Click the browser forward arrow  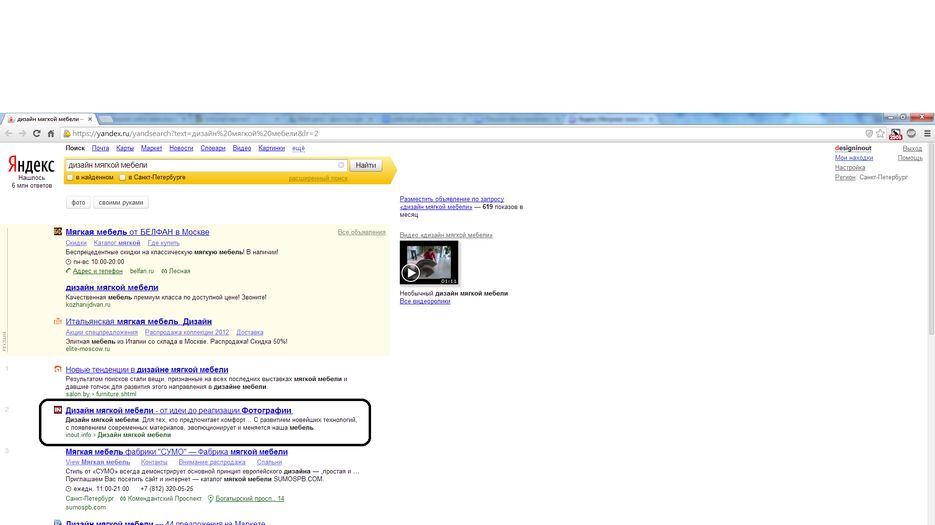(x=22, y=134)
